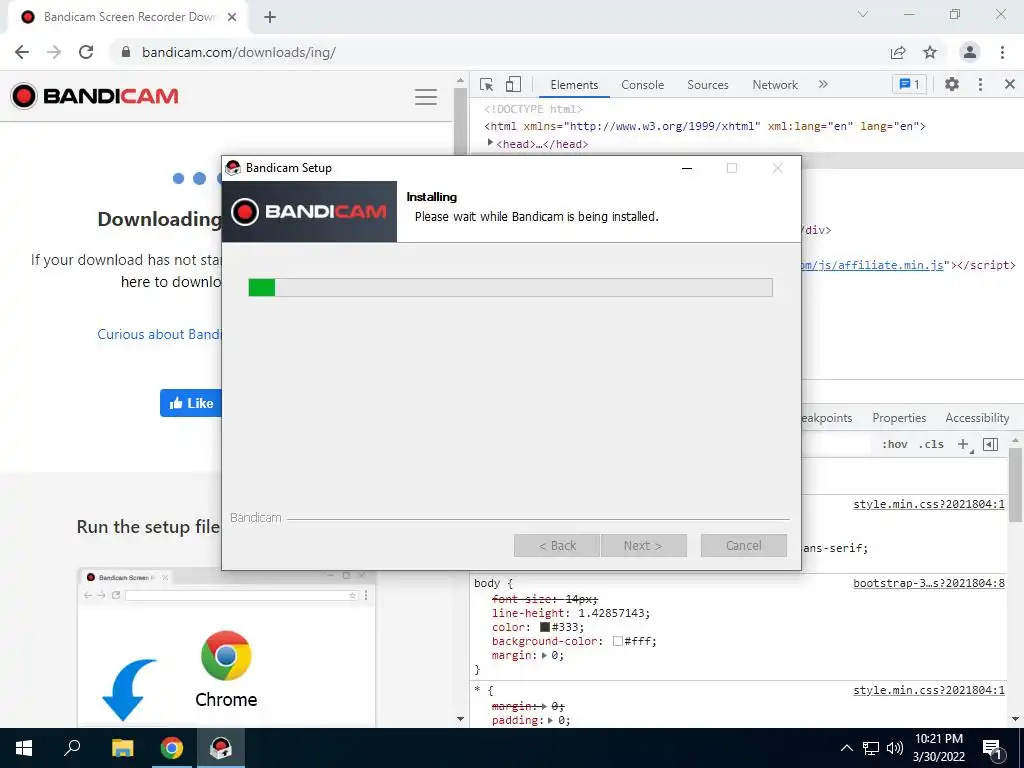Switch to the Elements tab
This screenshot has width=1024, height=768.
tap(574, 85)
